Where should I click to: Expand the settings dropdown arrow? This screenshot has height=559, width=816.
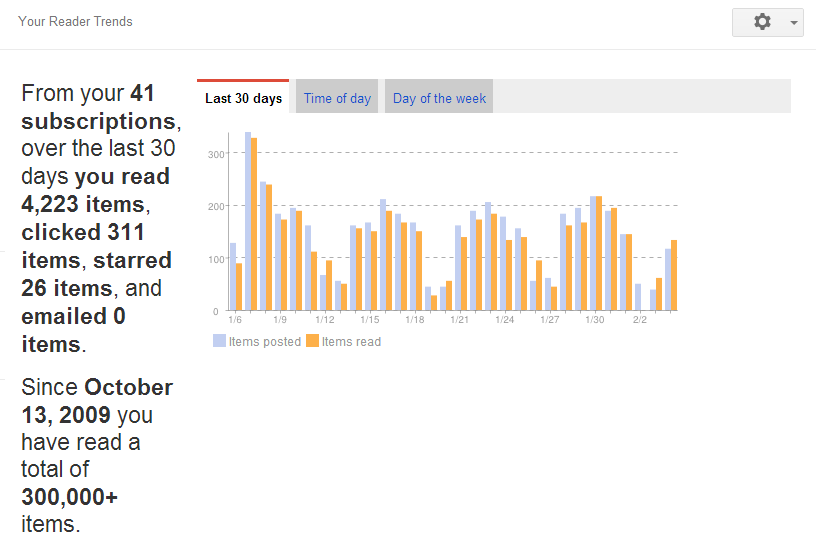794,22
